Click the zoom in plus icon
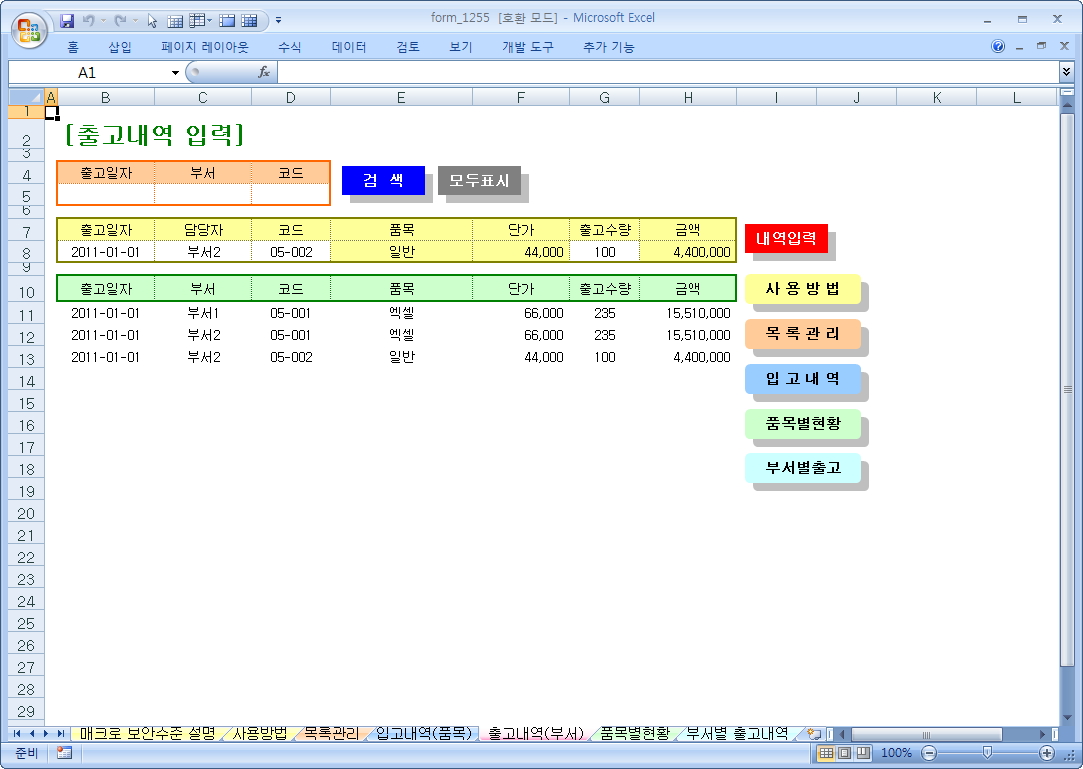 click(x=1047, y=752)
